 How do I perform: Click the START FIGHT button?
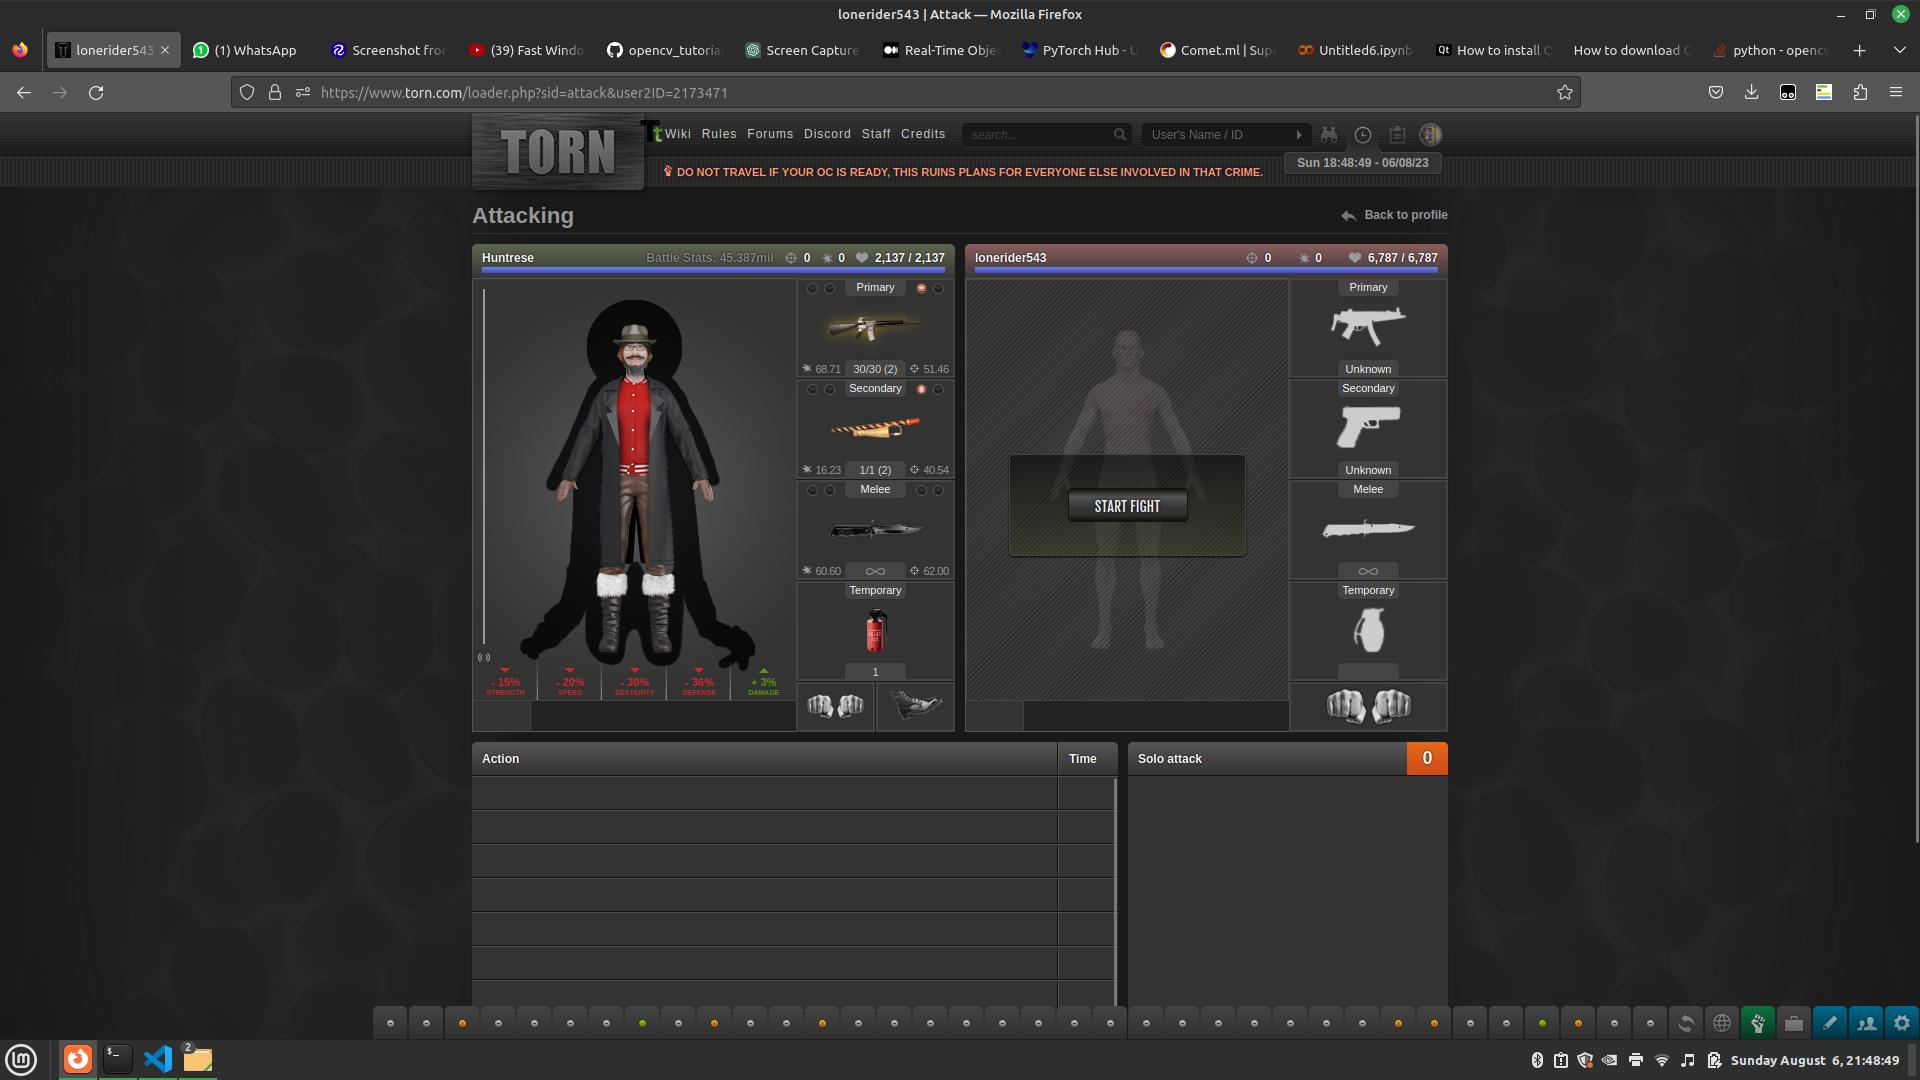(1127, 506)
